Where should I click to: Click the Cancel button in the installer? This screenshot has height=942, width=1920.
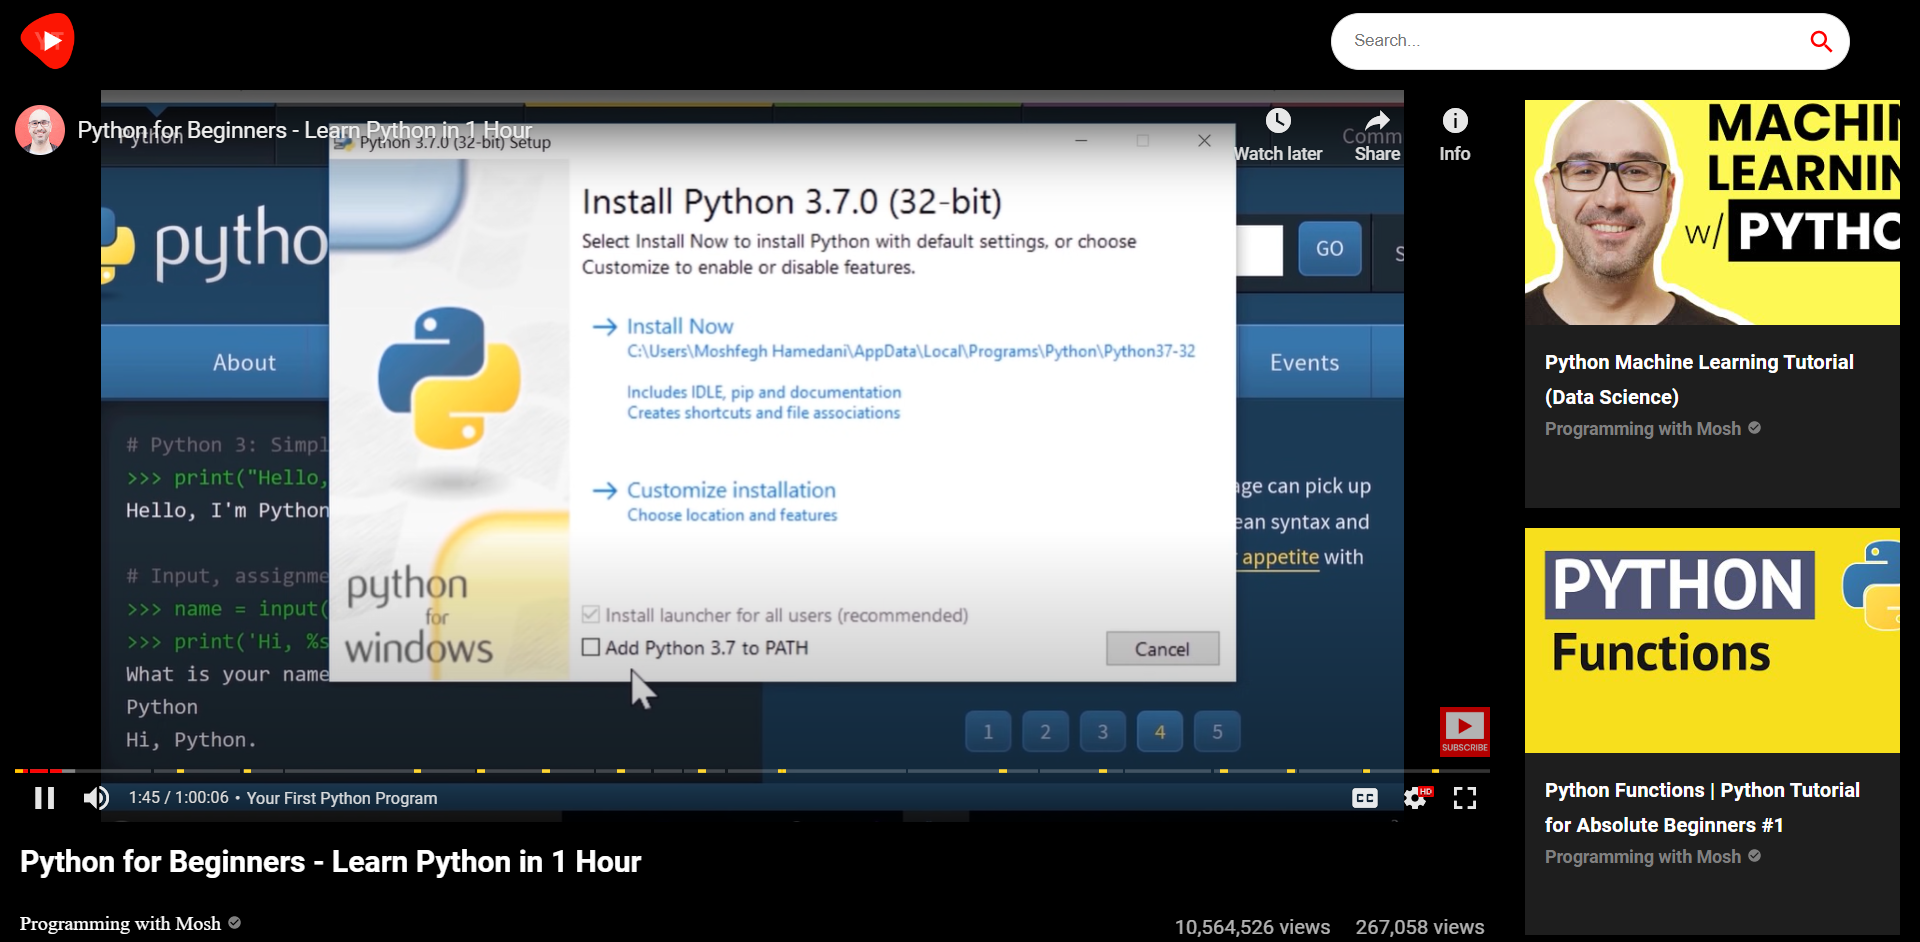[x=1162, y=648]
